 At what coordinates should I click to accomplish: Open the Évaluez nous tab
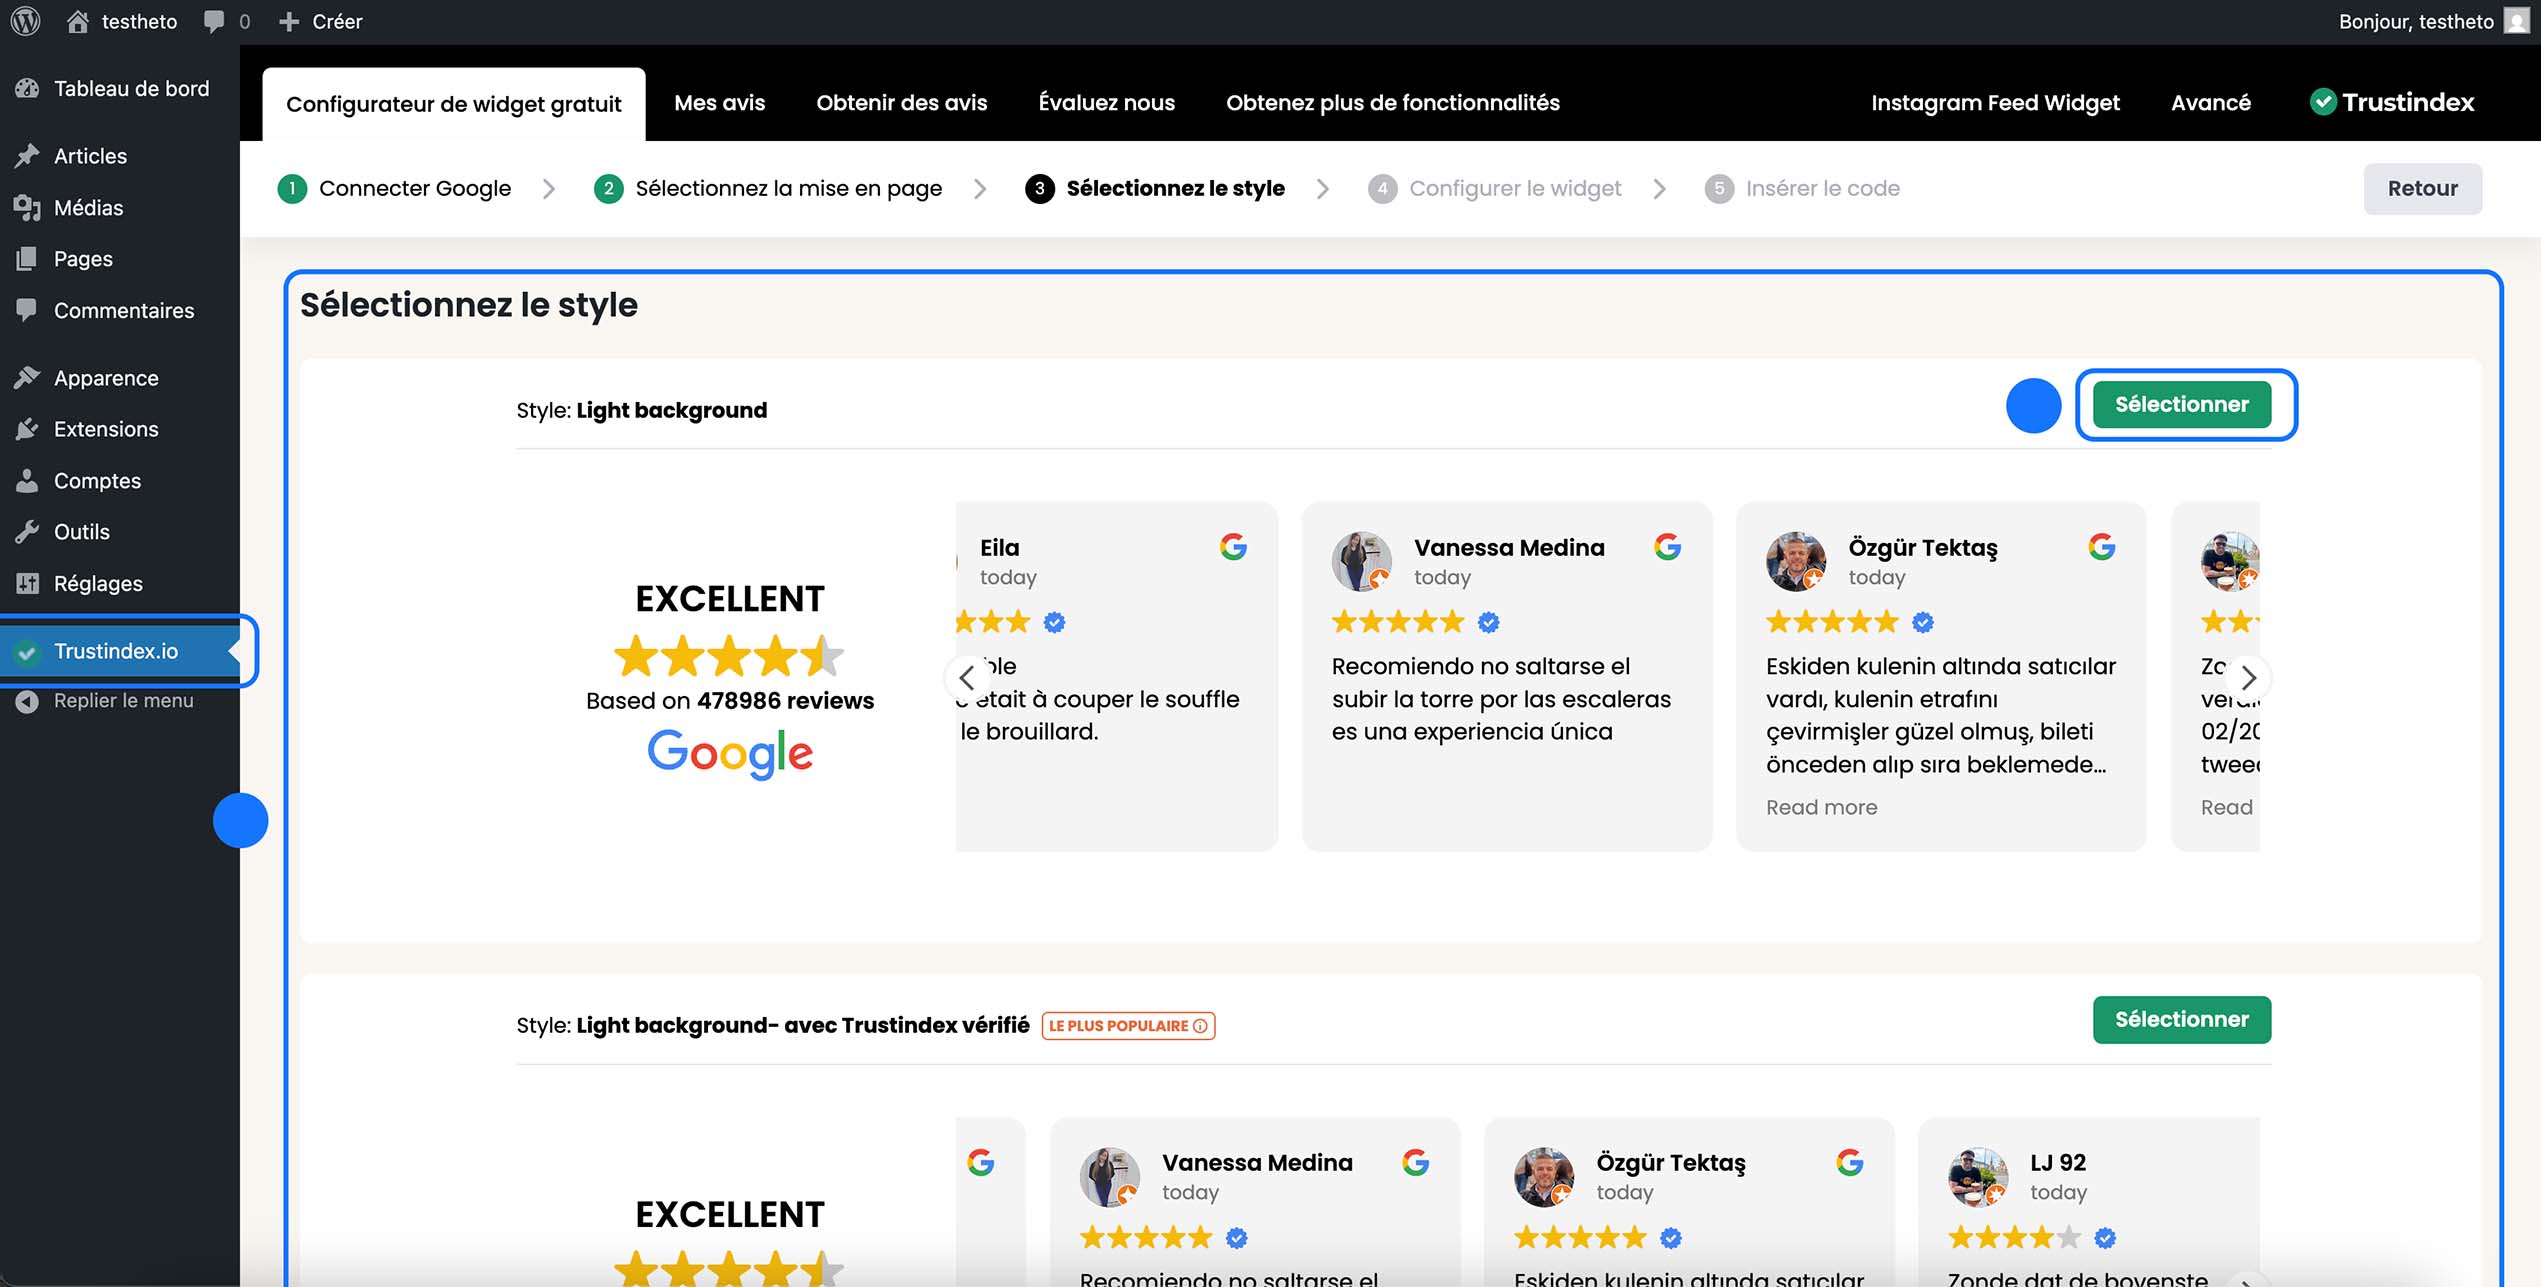point(1107,102)
